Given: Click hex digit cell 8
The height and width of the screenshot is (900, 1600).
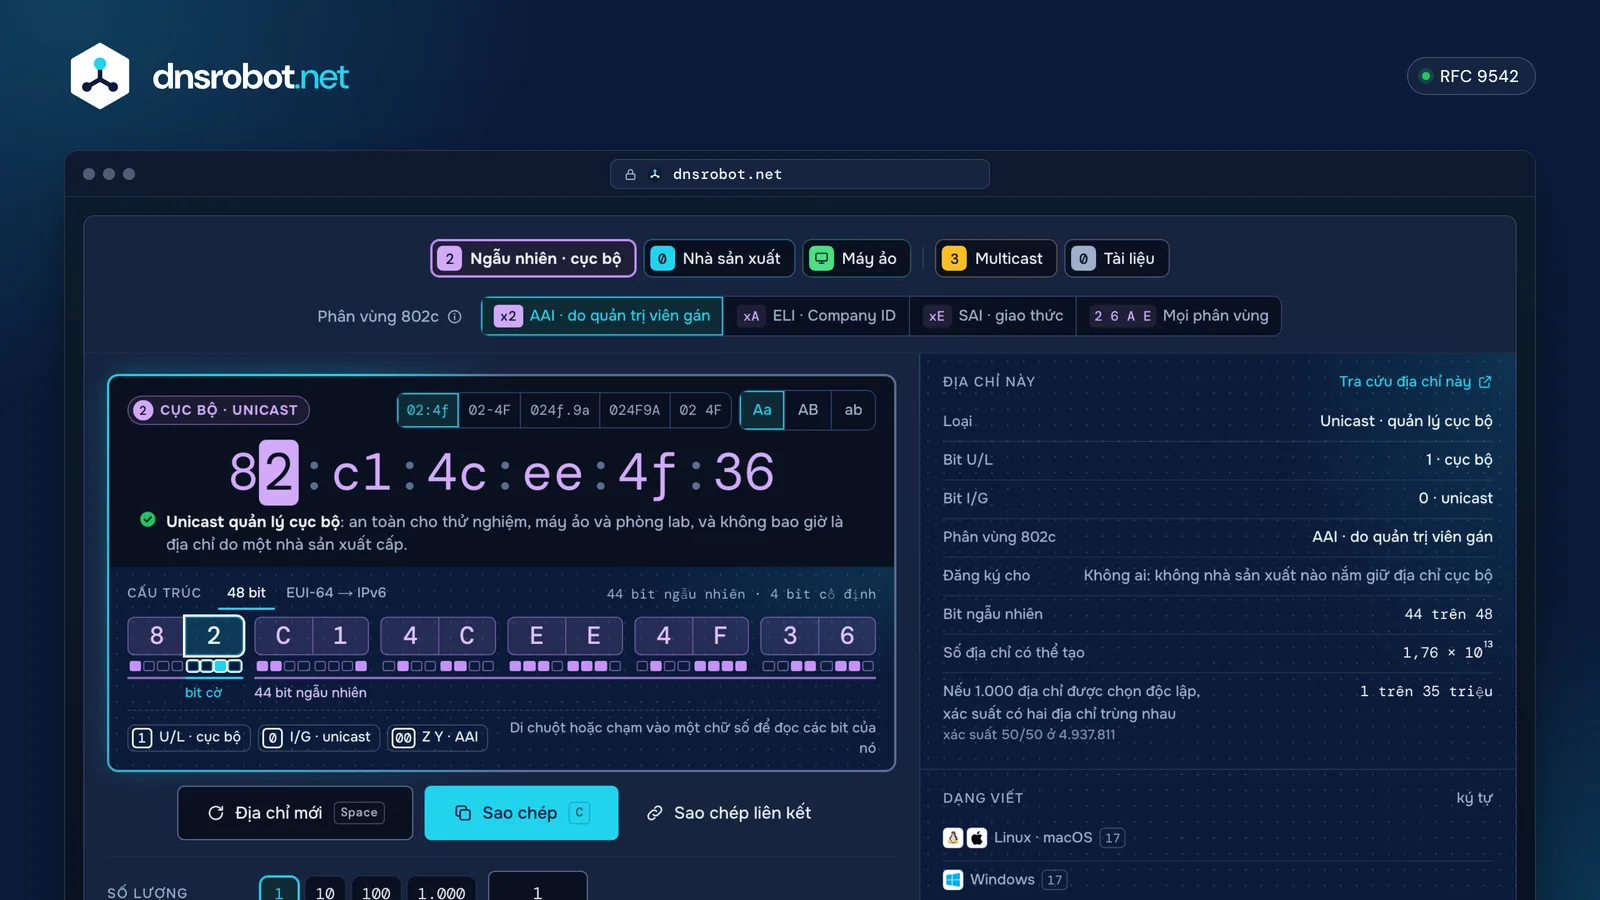Looking at the screenshot, I should (x=156, y=636).
